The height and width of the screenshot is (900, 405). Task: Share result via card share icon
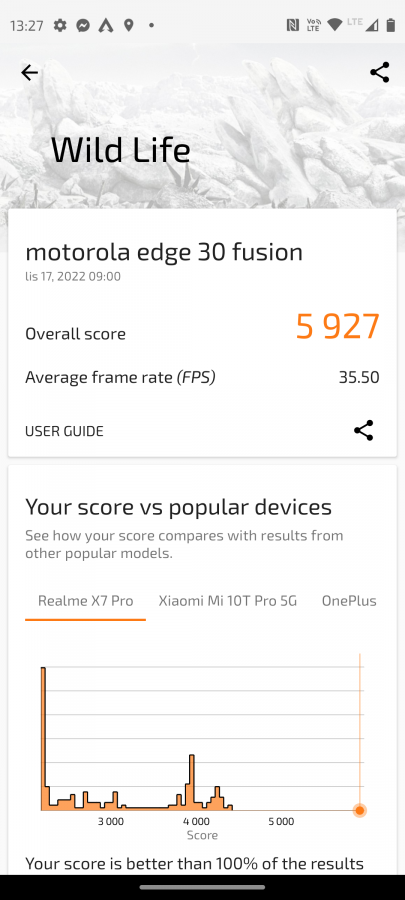click(364, 430)
